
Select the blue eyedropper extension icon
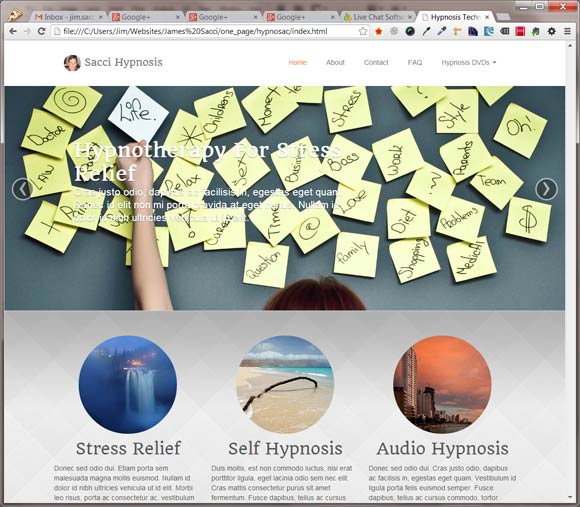tap(442, 31)
